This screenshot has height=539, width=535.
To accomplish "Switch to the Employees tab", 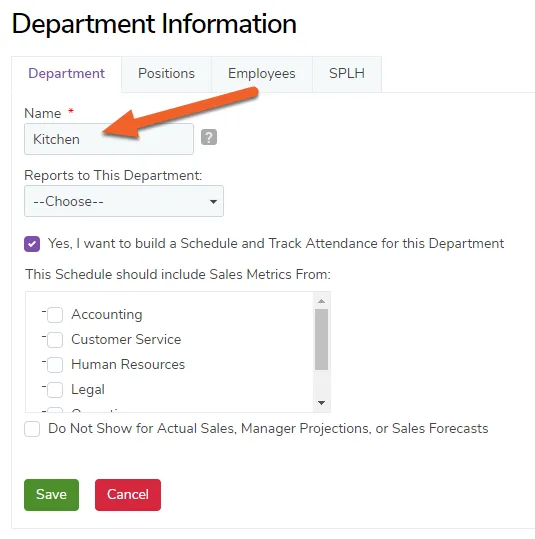I will click(262, 74).
